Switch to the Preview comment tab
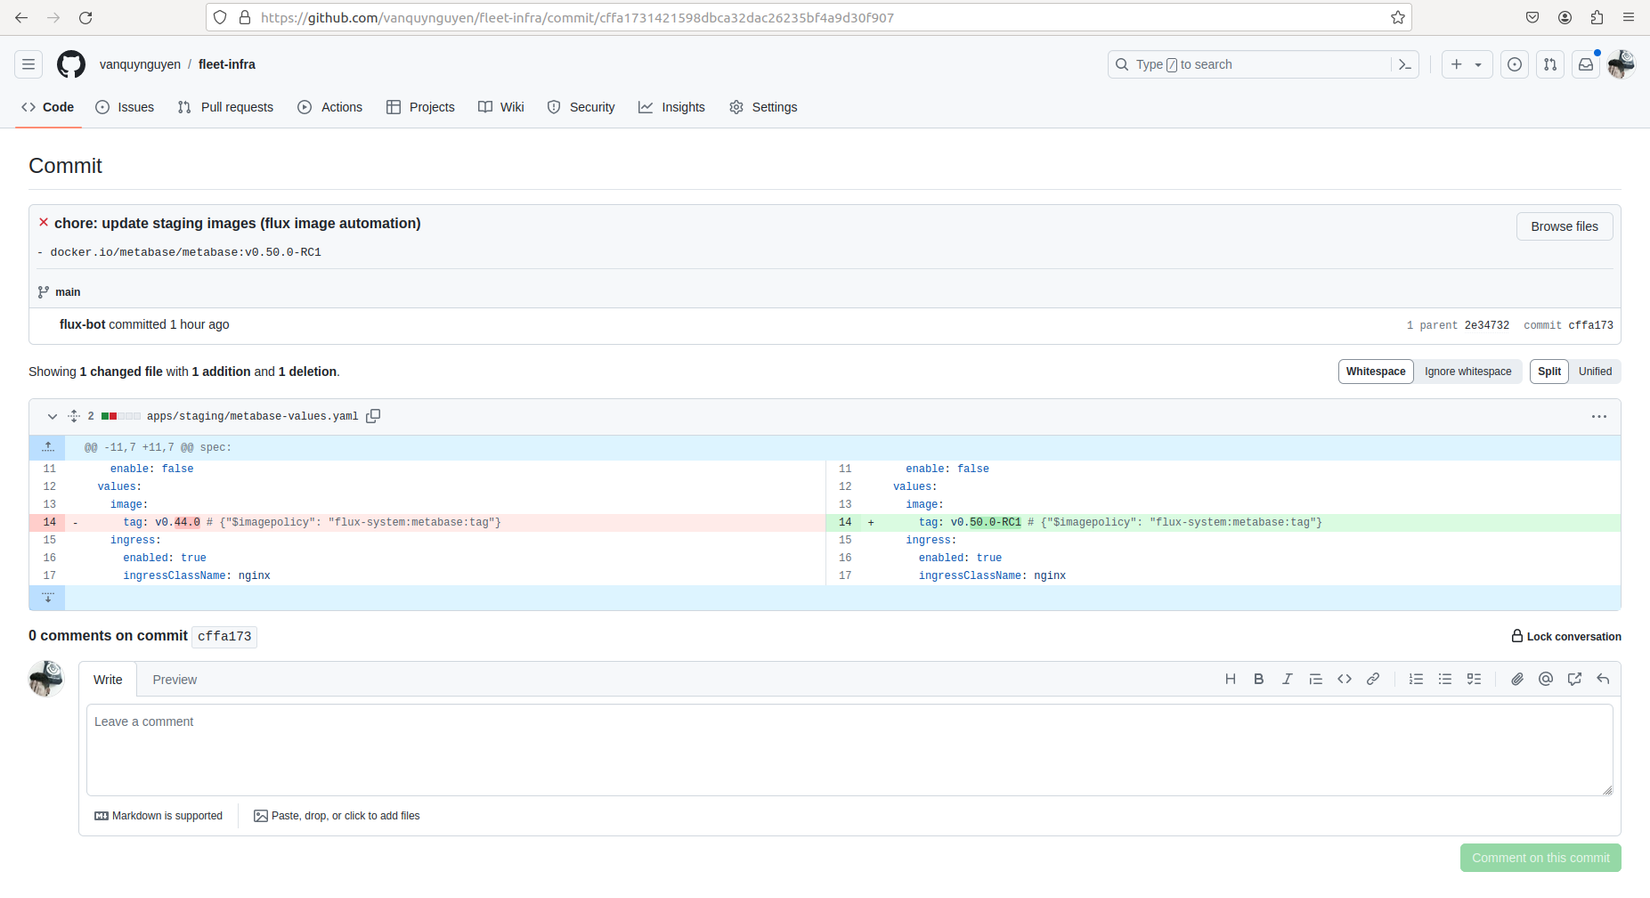The image size is (1650, 898). point(174,680)
